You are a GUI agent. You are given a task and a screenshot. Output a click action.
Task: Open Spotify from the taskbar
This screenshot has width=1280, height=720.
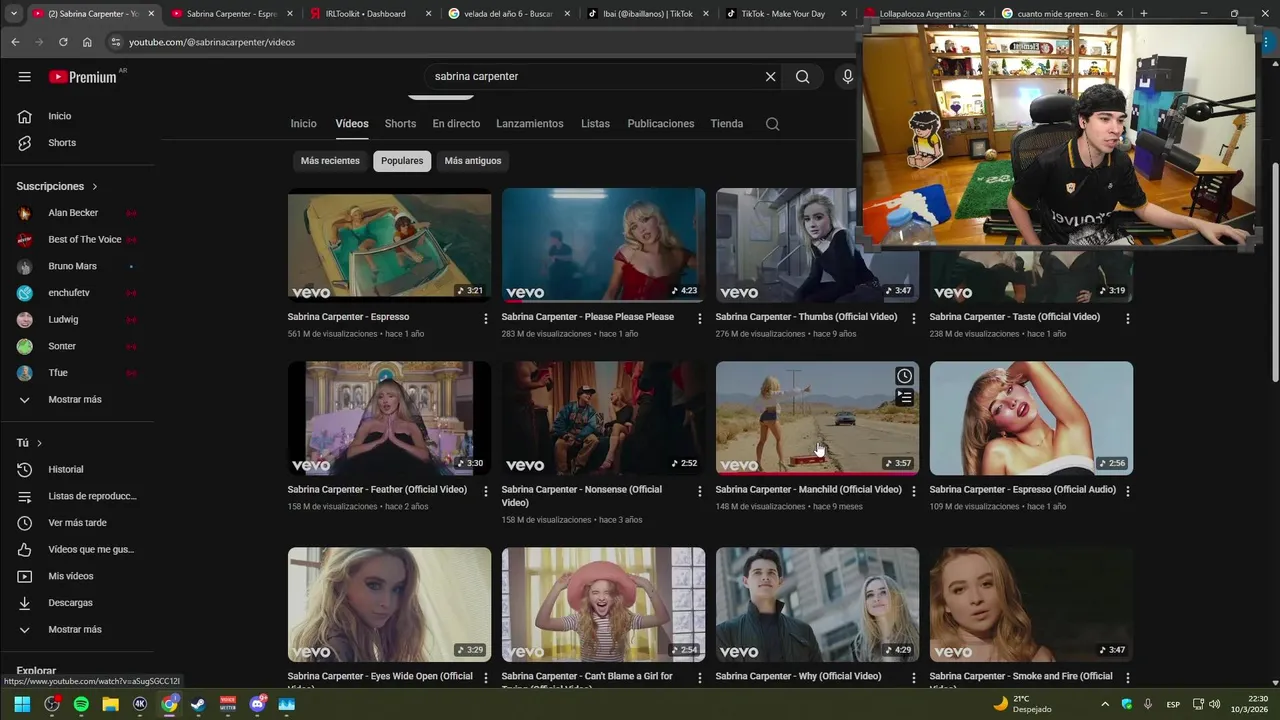(81, 704)
